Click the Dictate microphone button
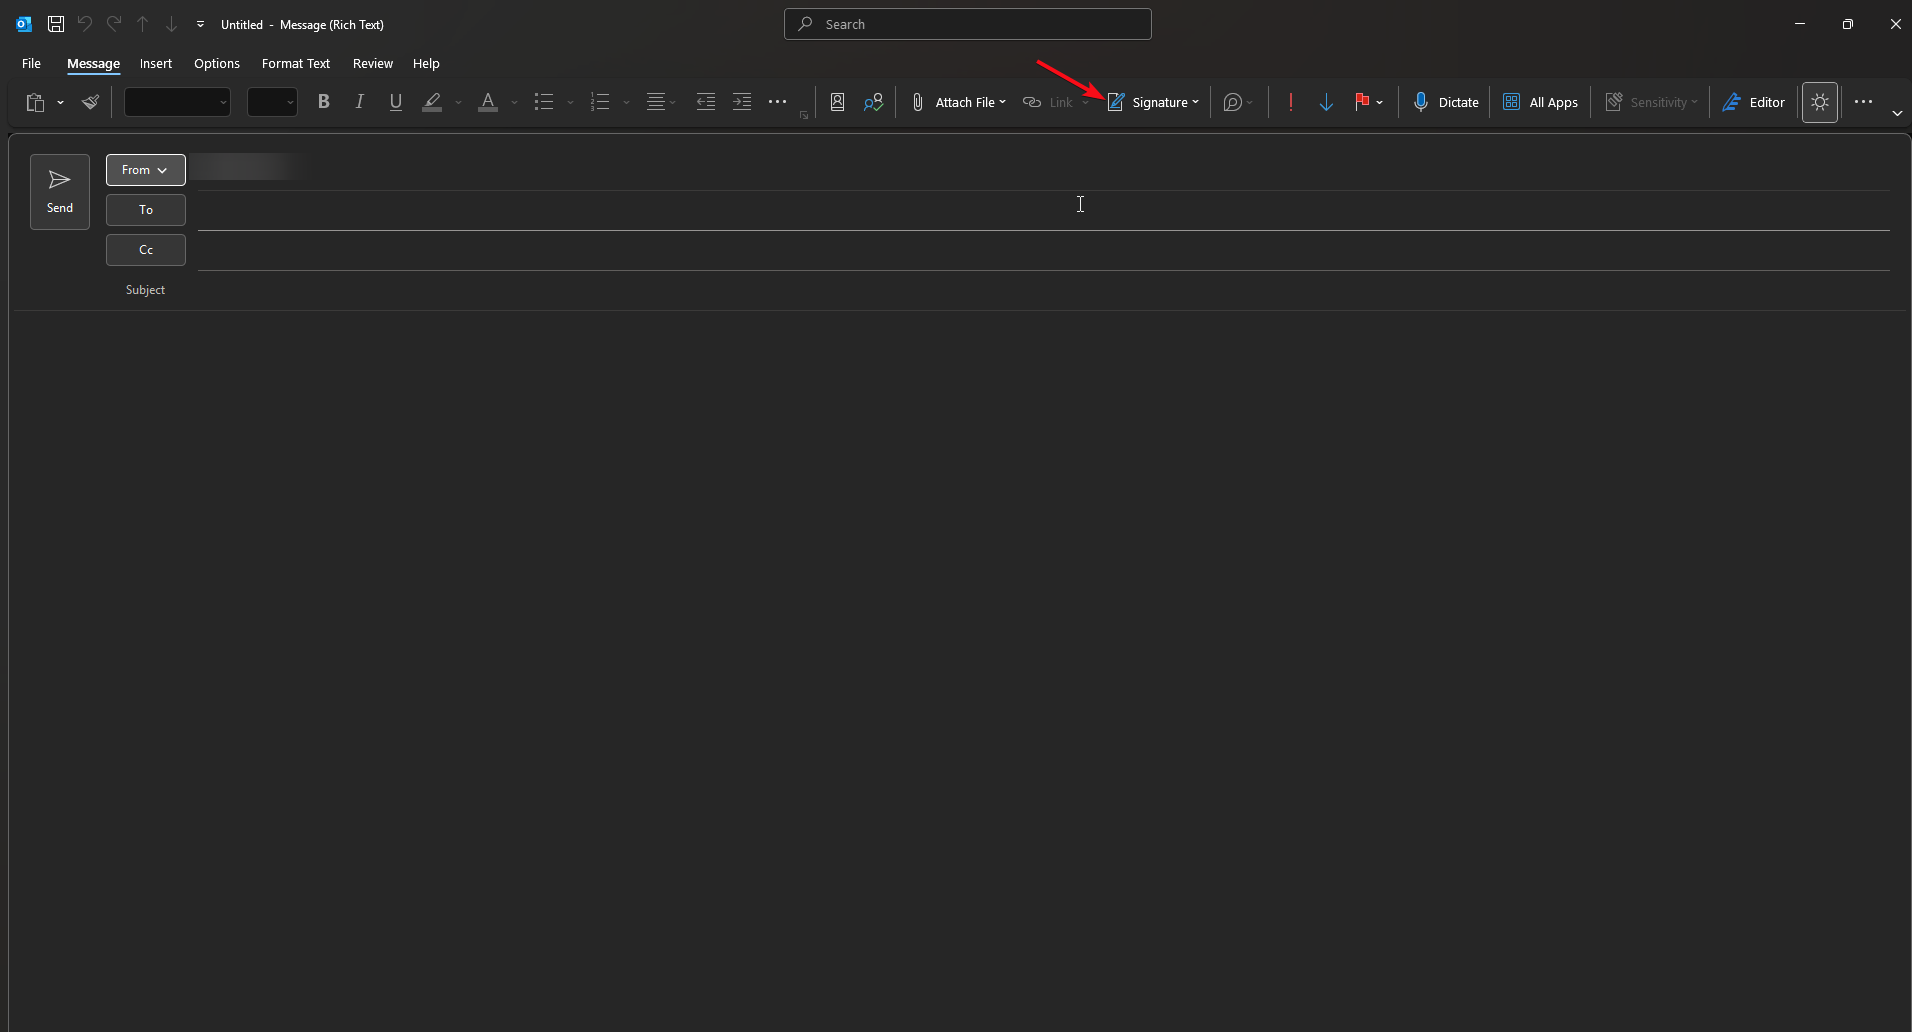The height and width of the screenshot is (1032, 1912). [1445, 102]
